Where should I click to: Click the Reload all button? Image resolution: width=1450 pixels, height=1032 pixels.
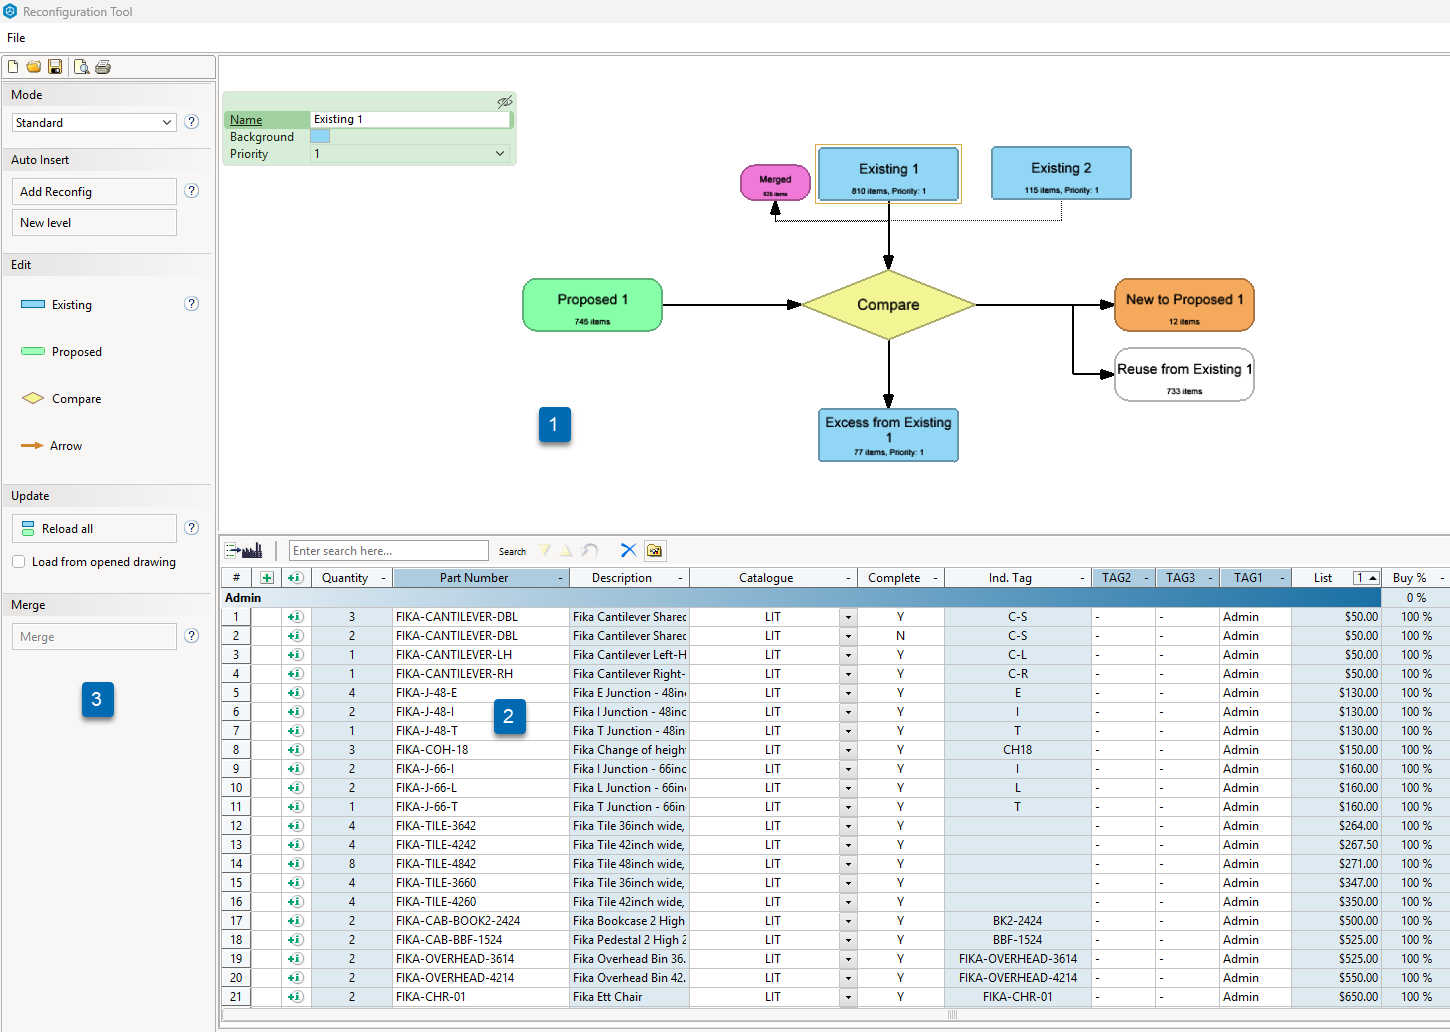click(94, 528)
